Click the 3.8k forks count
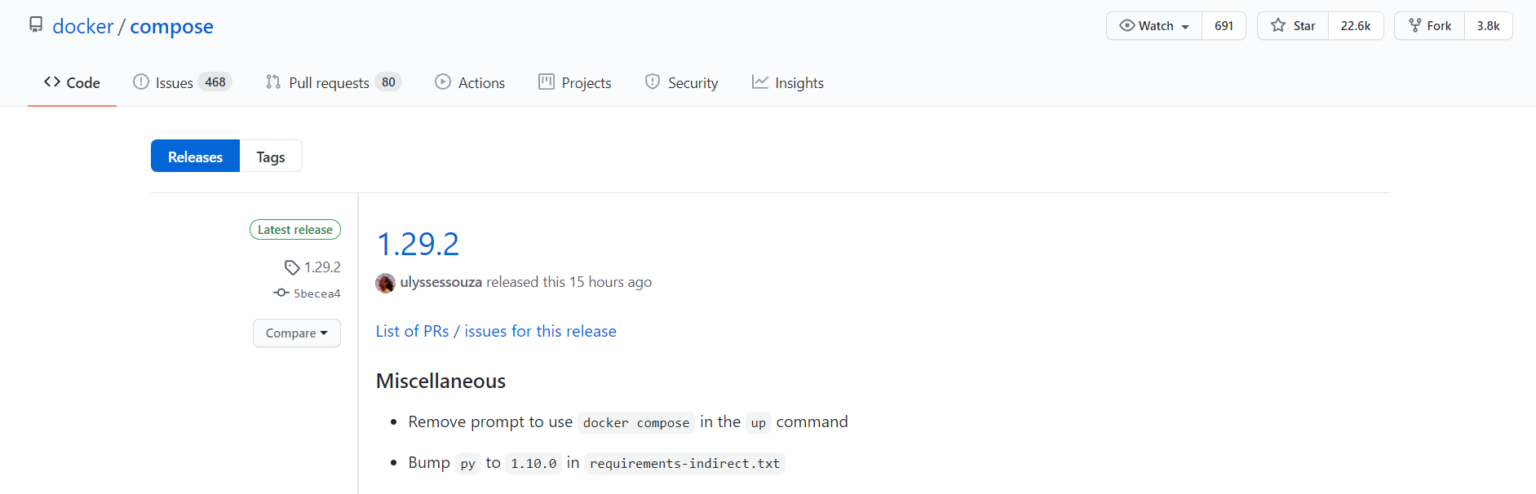The height and width of the screenshot is (494, 1536). pos(1489,26)
